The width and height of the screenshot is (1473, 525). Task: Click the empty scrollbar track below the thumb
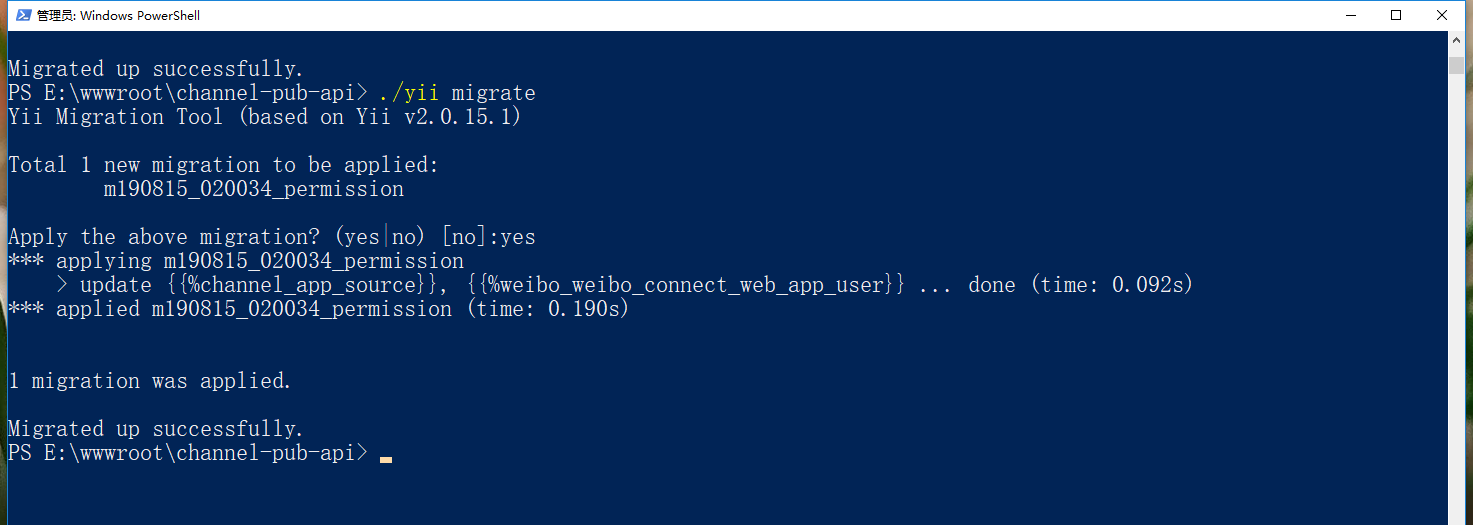tap(1456, 300)
